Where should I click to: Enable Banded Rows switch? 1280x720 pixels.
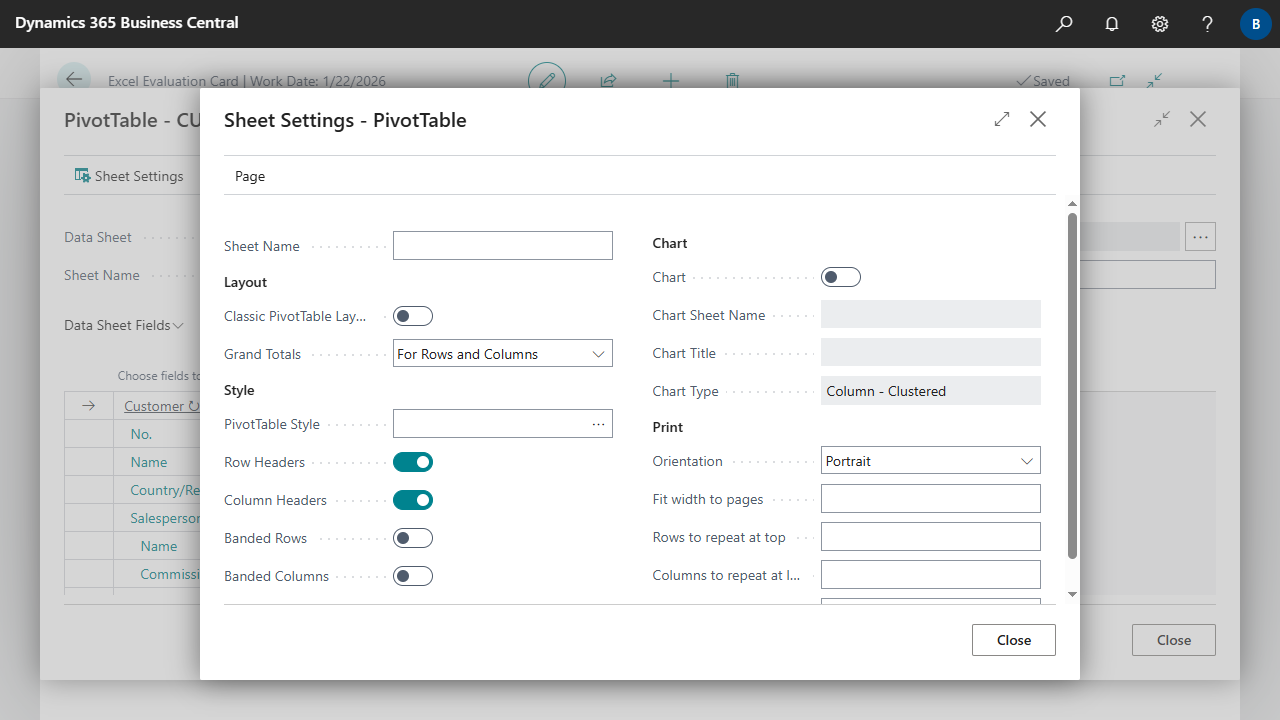click(x=413, y=538)
